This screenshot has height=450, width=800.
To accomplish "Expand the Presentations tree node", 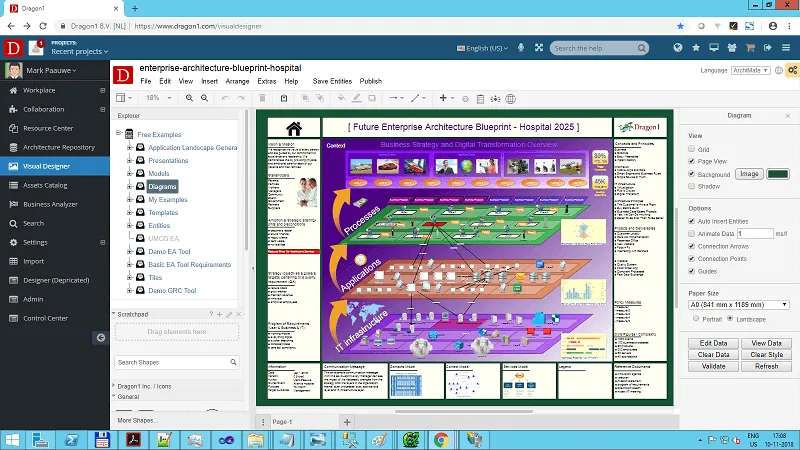I will [130, 160].
